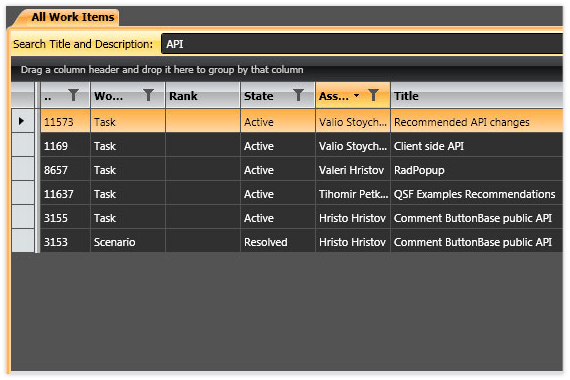Click Hristo Hristov assignee in row 3153

click(353, 241)
